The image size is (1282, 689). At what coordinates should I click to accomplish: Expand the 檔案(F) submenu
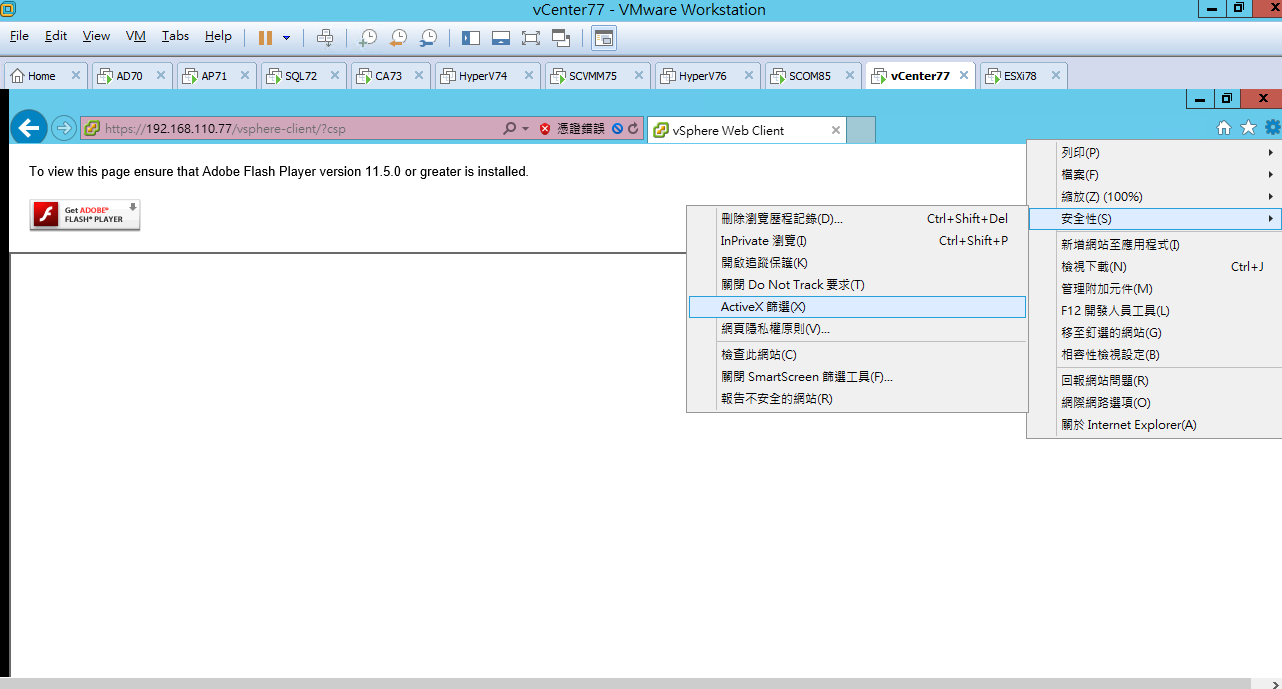click(1155, 175)
